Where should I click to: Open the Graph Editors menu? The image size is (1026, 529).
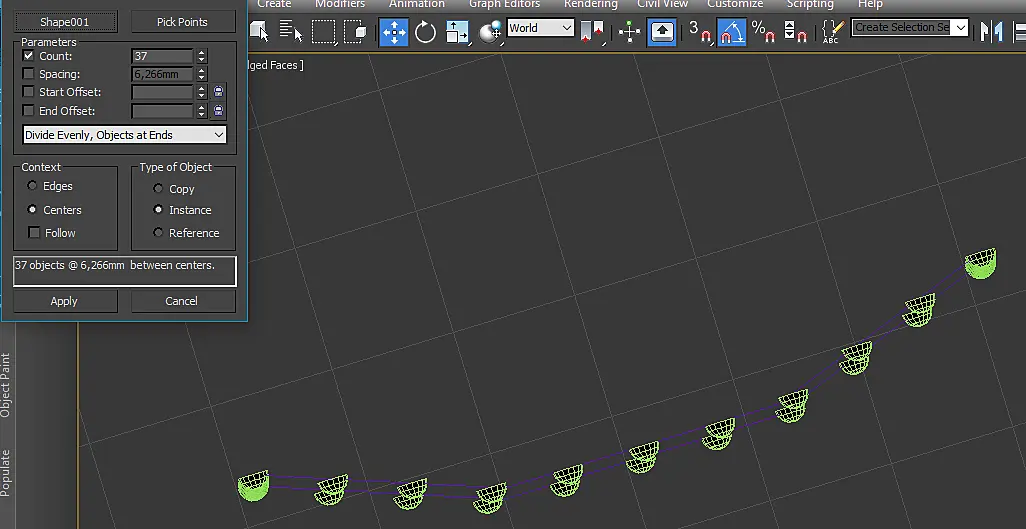coord(504,4)
